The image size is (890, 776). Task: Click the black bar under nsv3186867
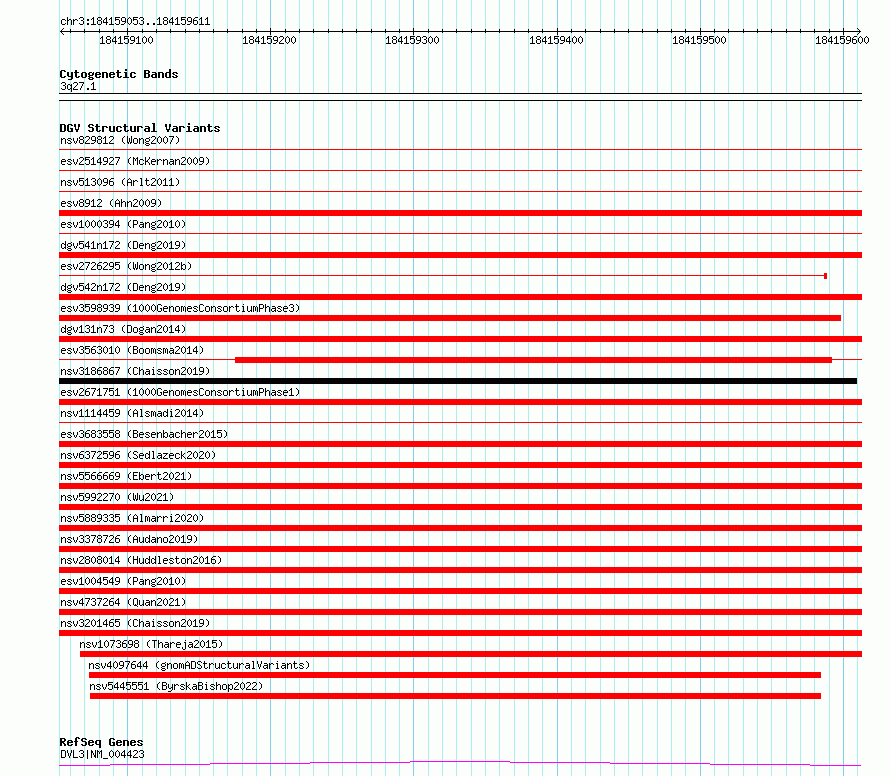click(458, 381)
